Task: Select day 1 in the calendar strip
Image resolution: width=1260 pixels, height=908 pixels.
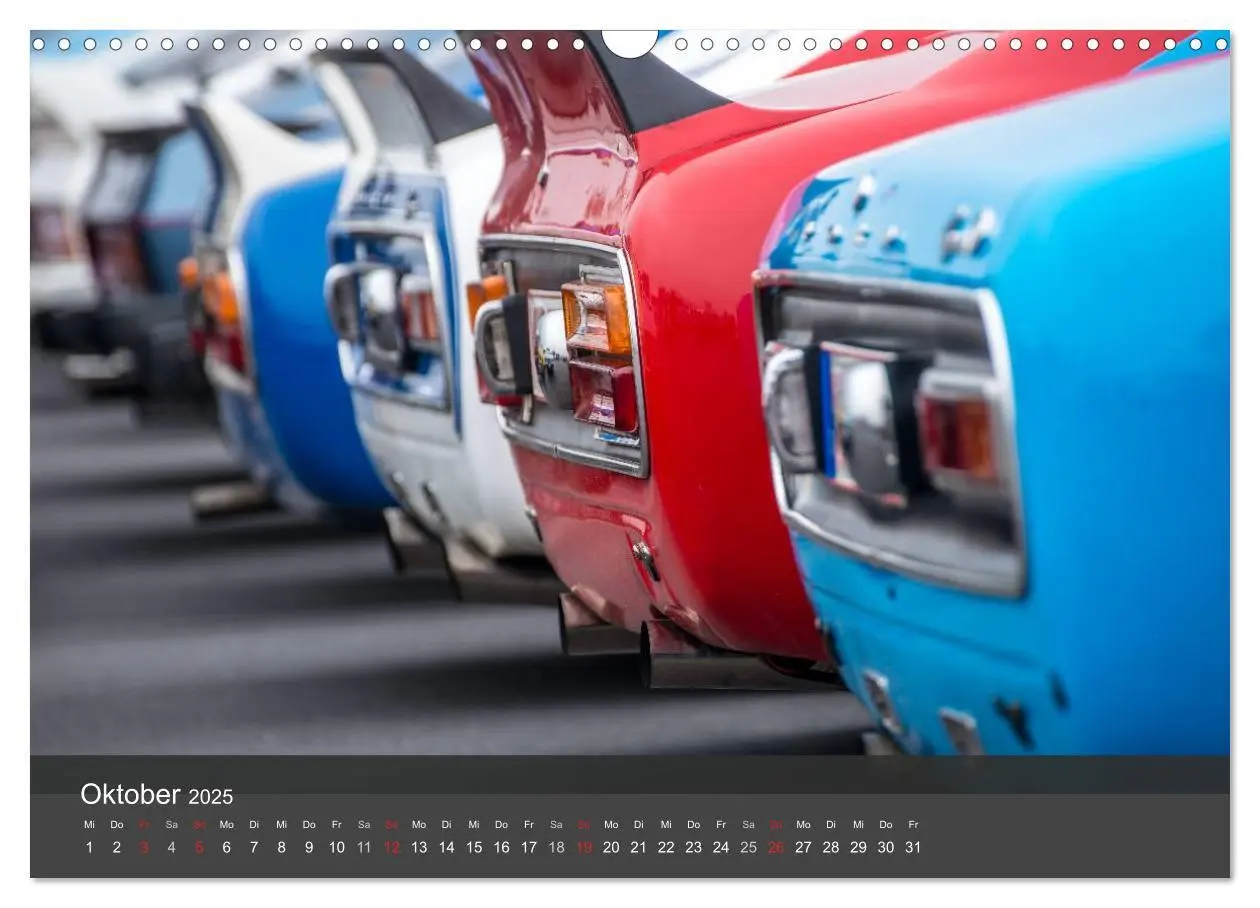Action: tap(89, 847)
